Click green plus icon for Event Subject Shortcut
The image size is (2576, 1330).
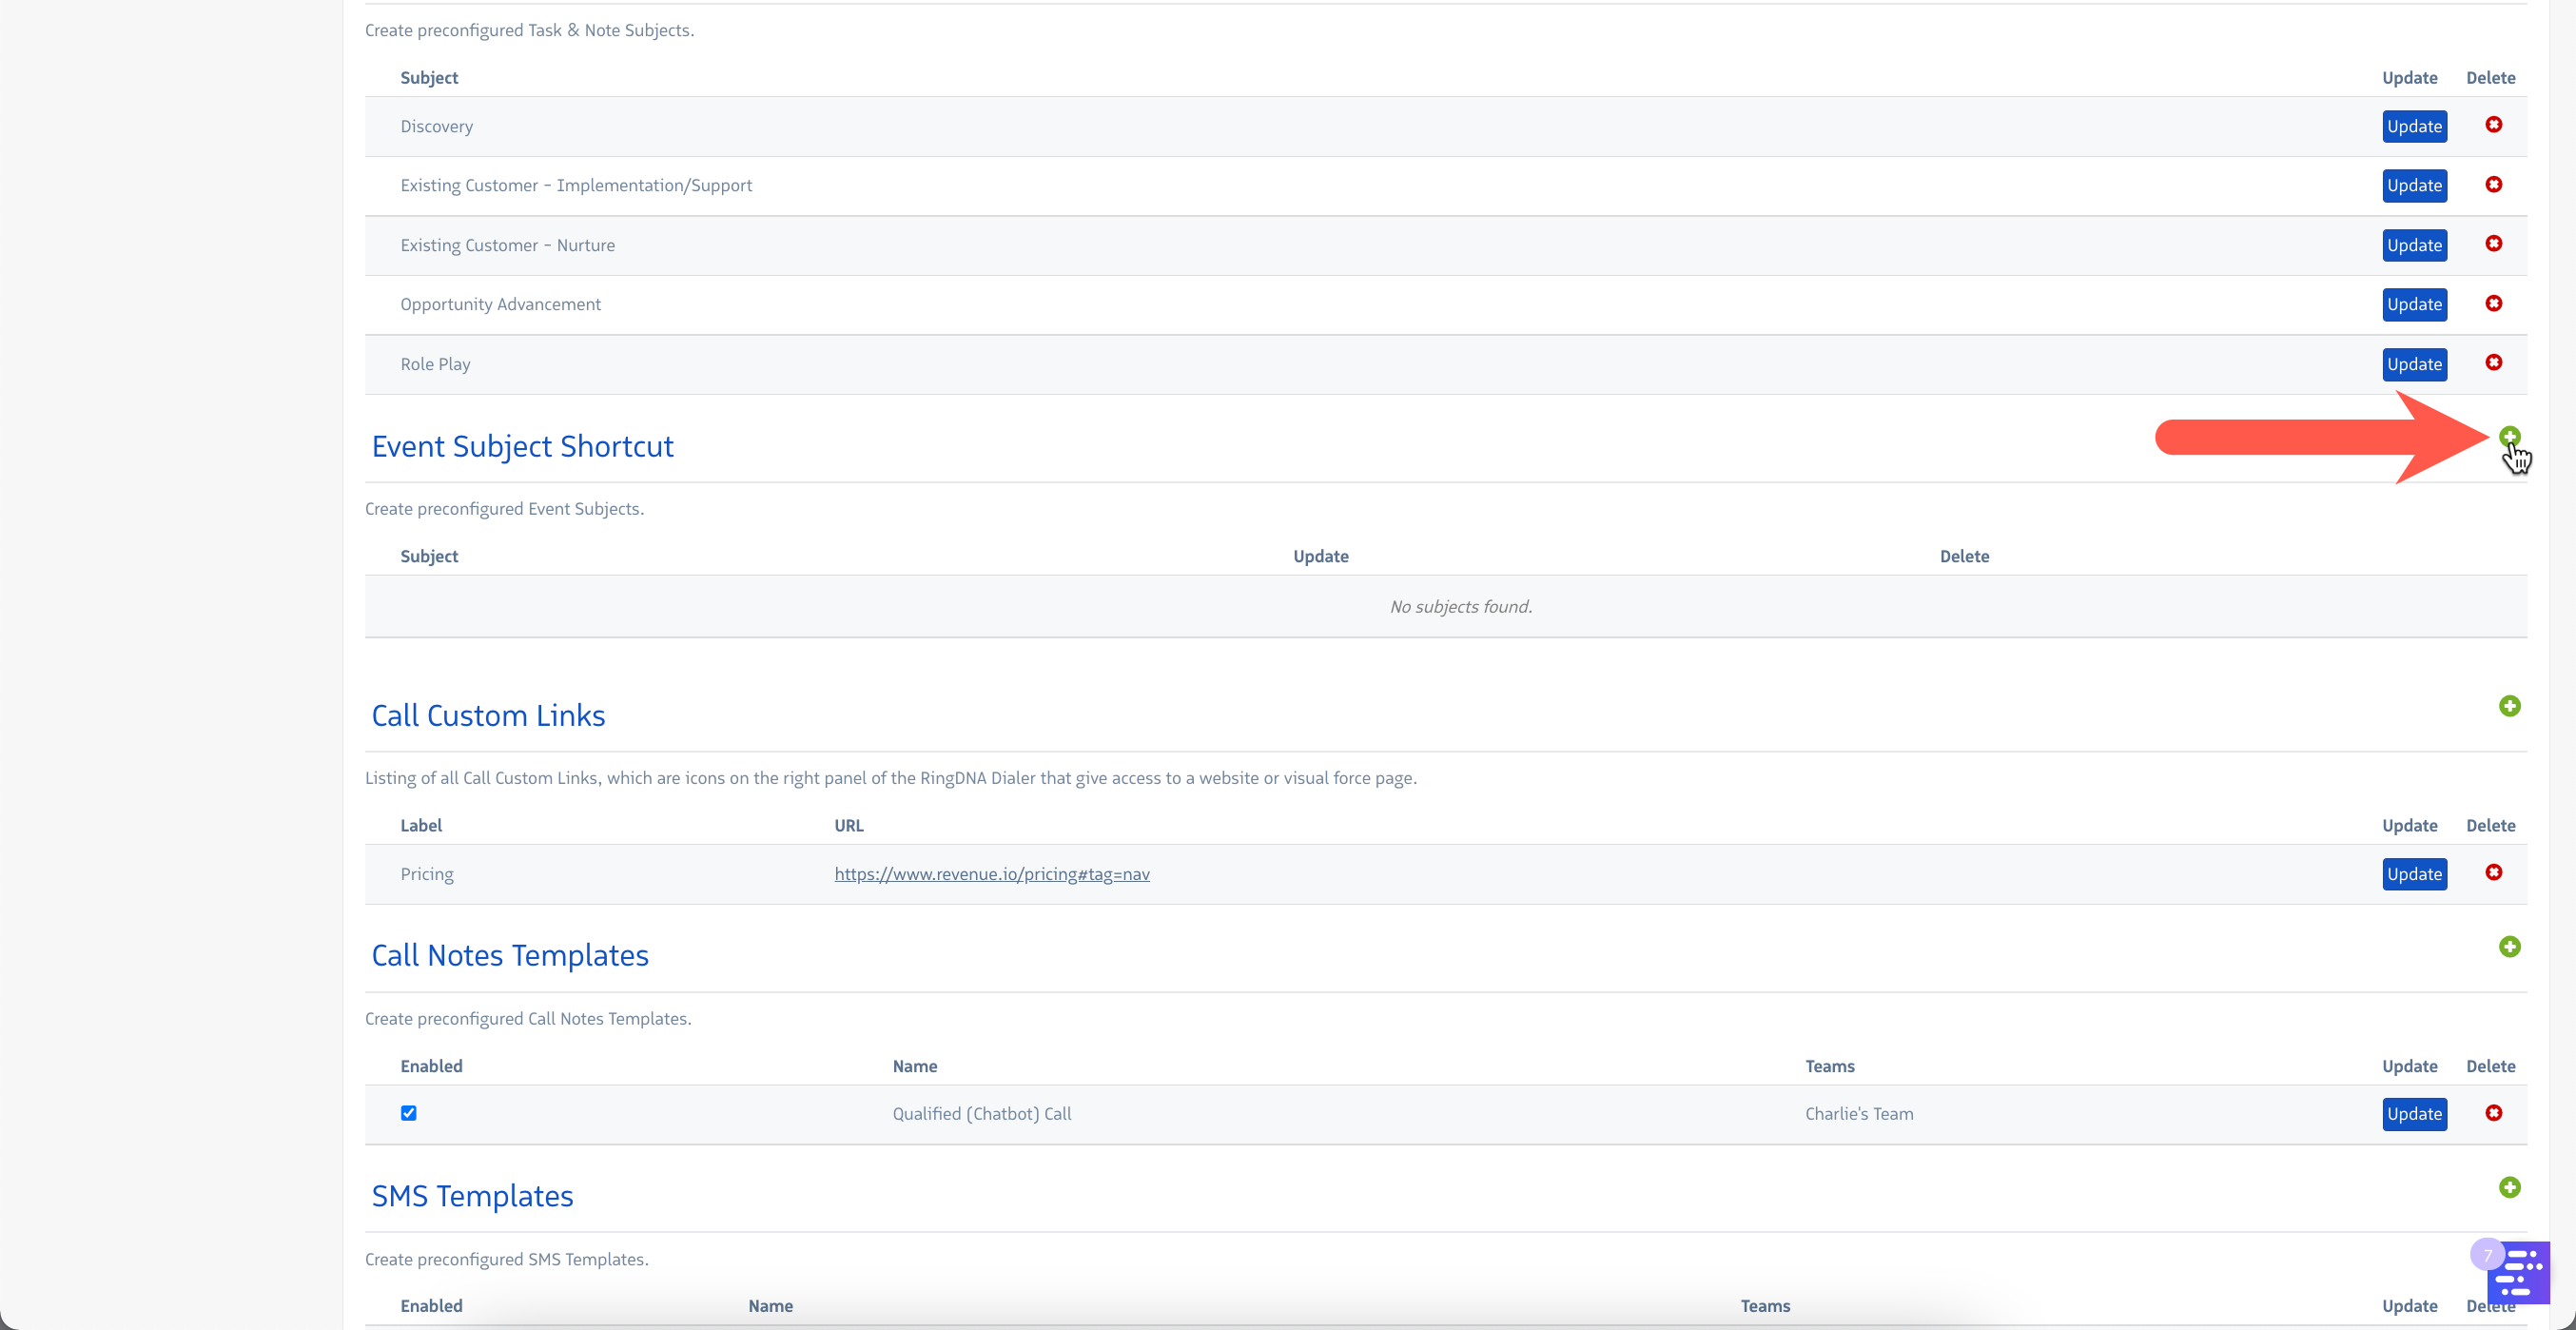coord(2509,437)
